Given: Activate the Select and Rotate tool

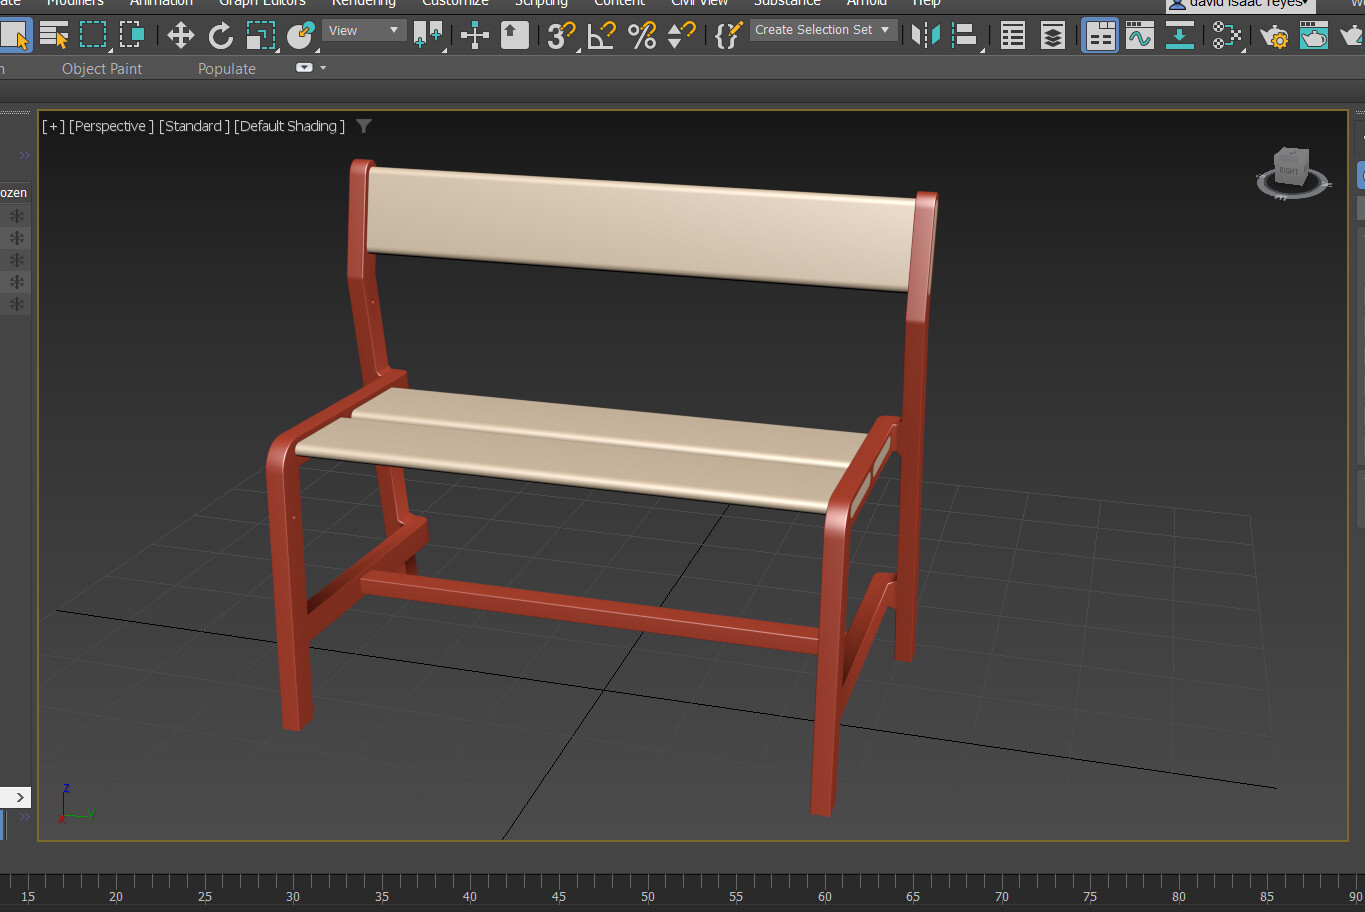Looking at the screenshot, I should tap(219, 35).
